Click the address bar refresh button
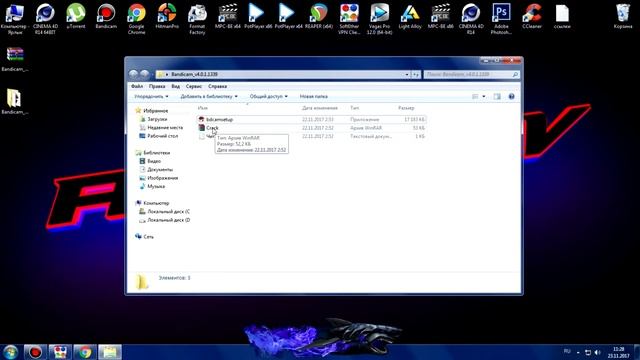 (416, 74)
